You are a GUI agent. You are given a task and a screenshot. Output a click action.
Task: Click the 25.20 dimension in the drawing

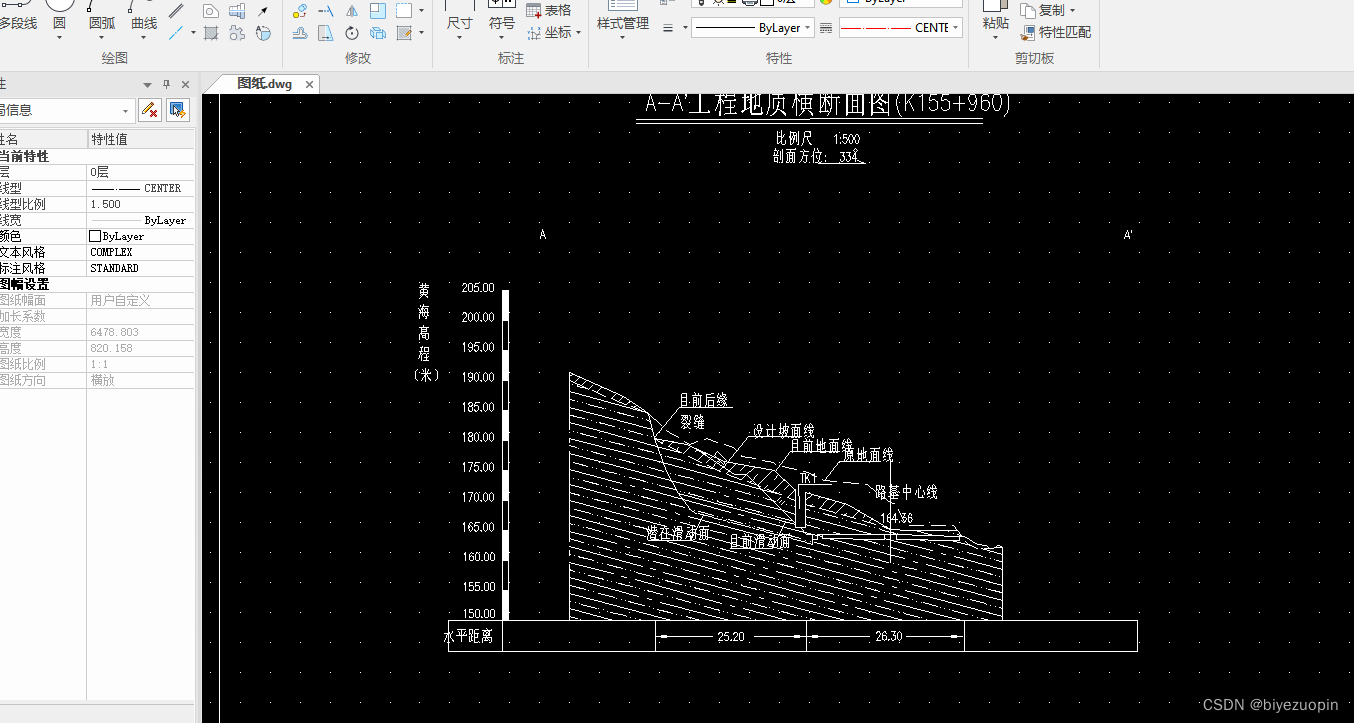(x=731, y=636)
